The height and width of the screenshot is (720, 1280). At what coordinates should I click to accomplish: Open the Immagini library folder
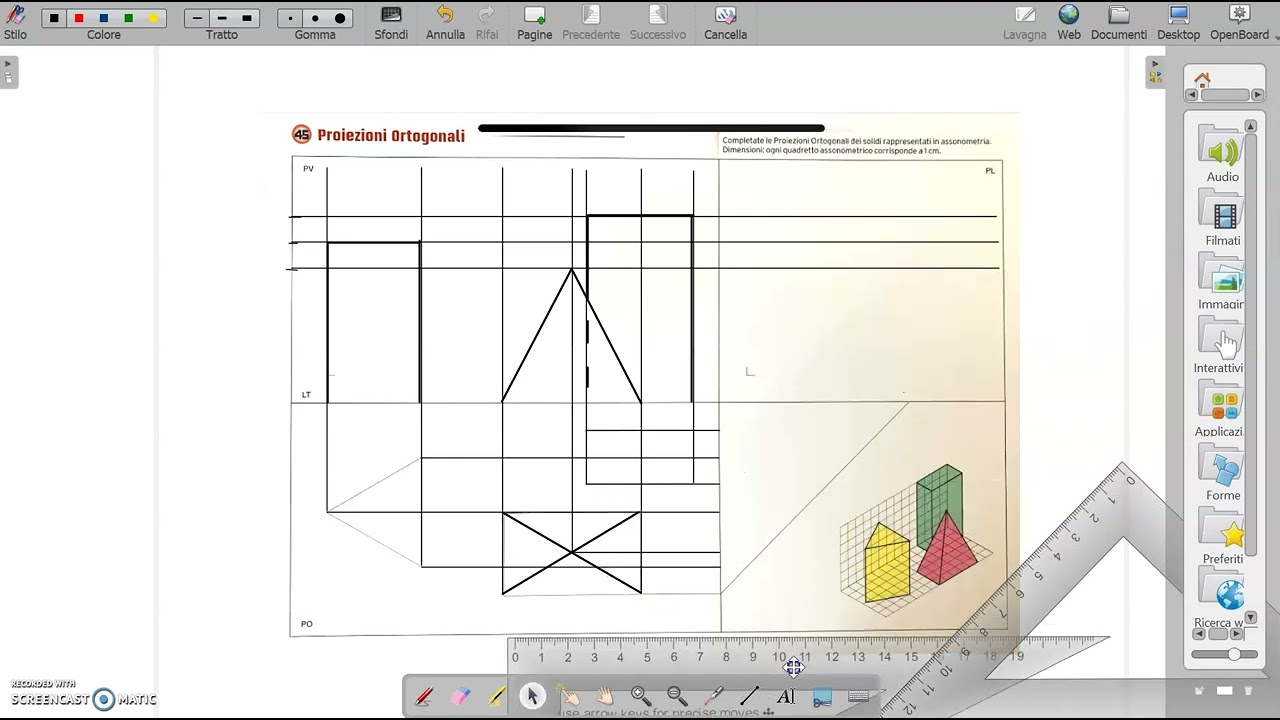[x=1222, y=283]
